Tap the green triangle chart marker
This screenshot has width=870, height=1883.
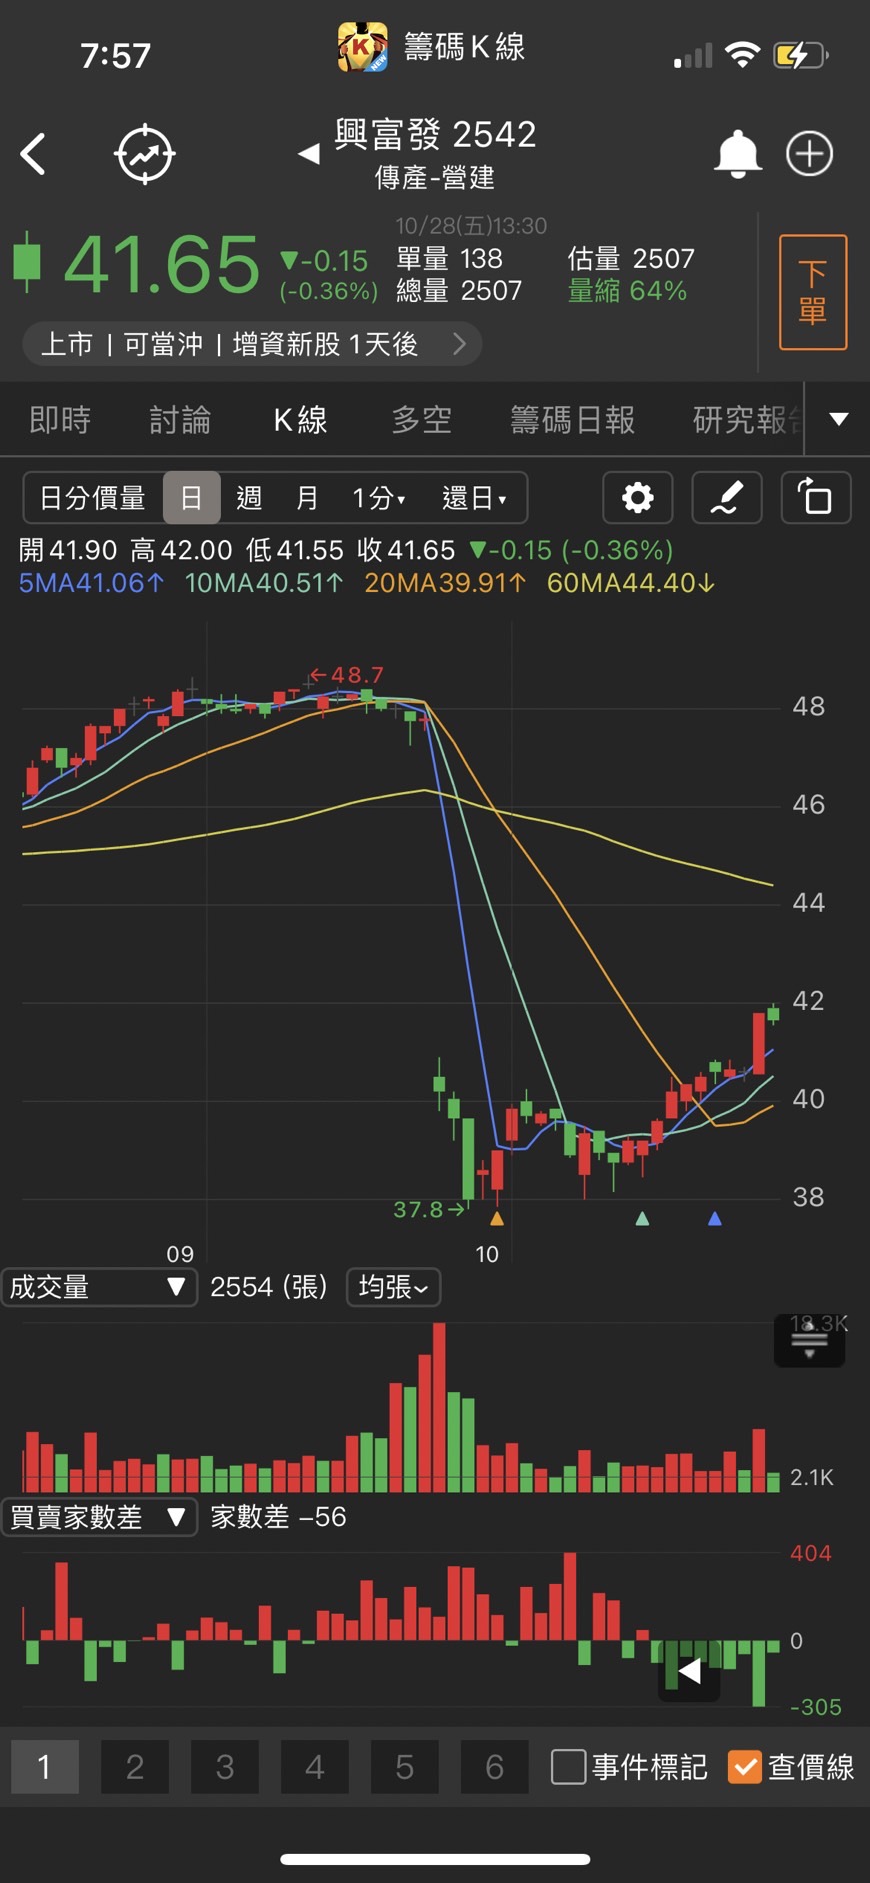642,1219
